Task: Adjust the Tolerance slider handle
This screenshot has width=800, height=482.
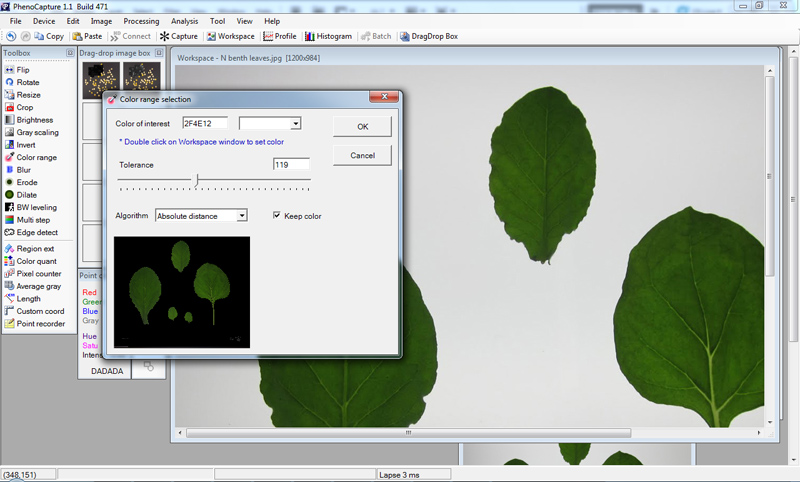Action: pyautogui.click(x=197, y=180)
